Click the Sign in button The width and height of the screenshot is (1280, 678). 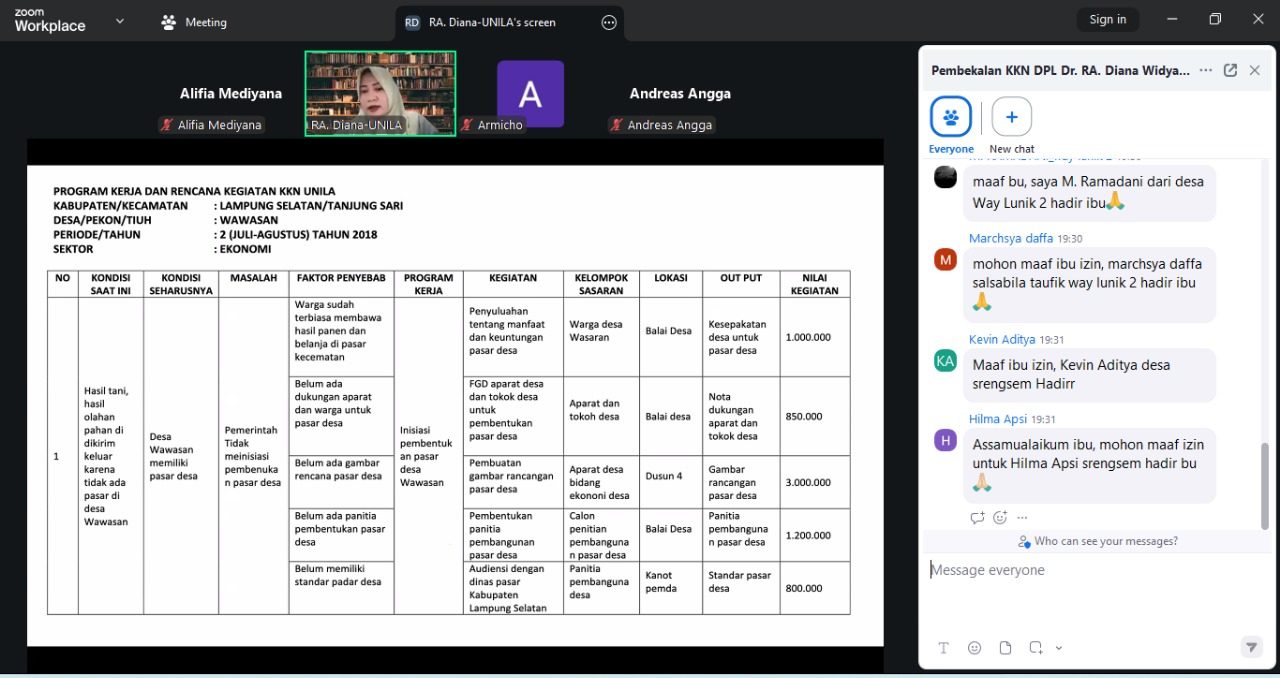pyautogui.click(x=1107, y=19)
